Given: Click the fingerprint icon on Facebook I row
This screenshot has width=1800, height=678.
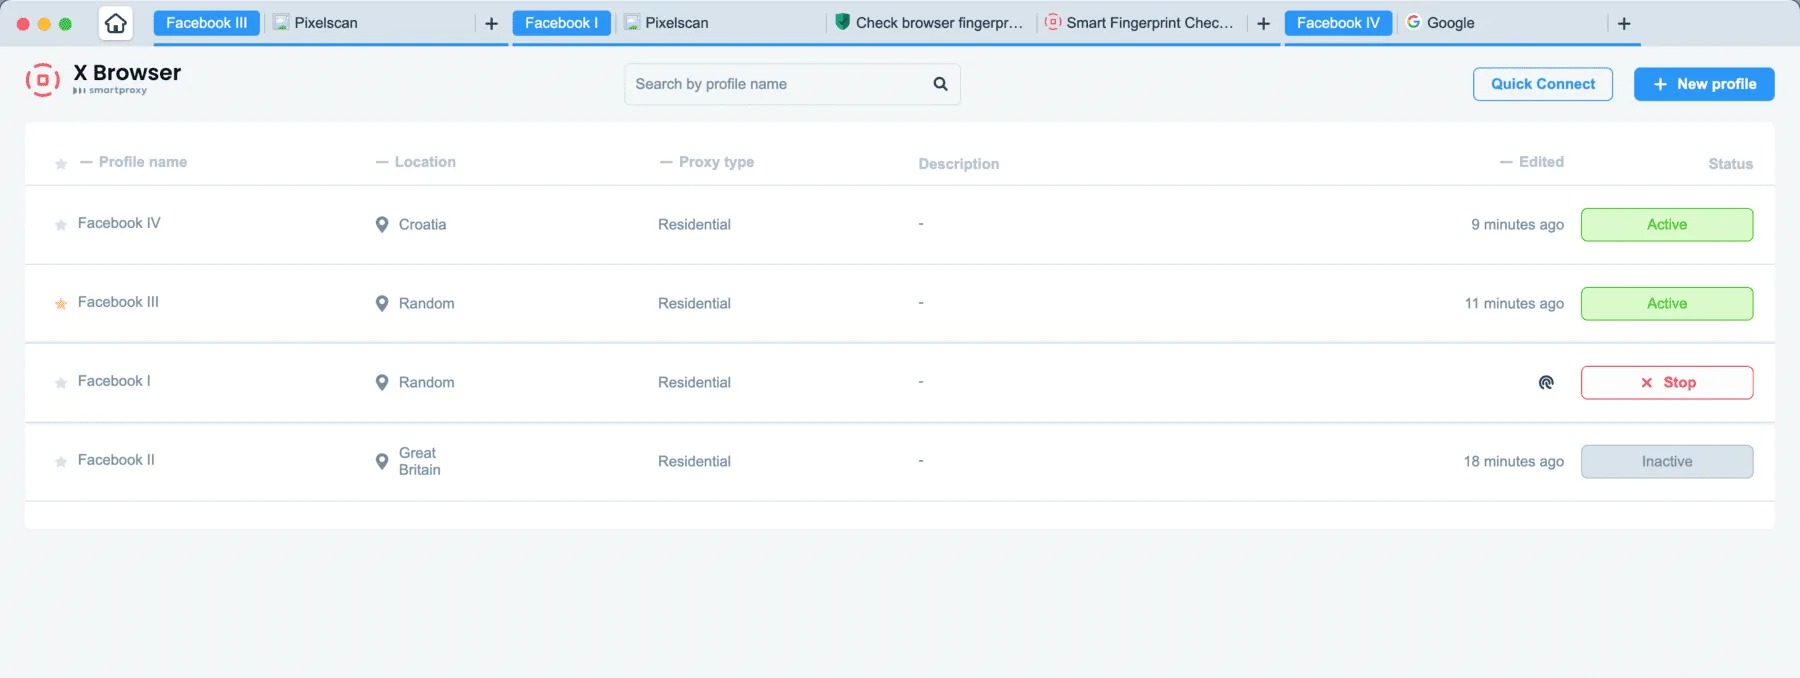Looking at the screenshot, I should (x=1546, y=382).
